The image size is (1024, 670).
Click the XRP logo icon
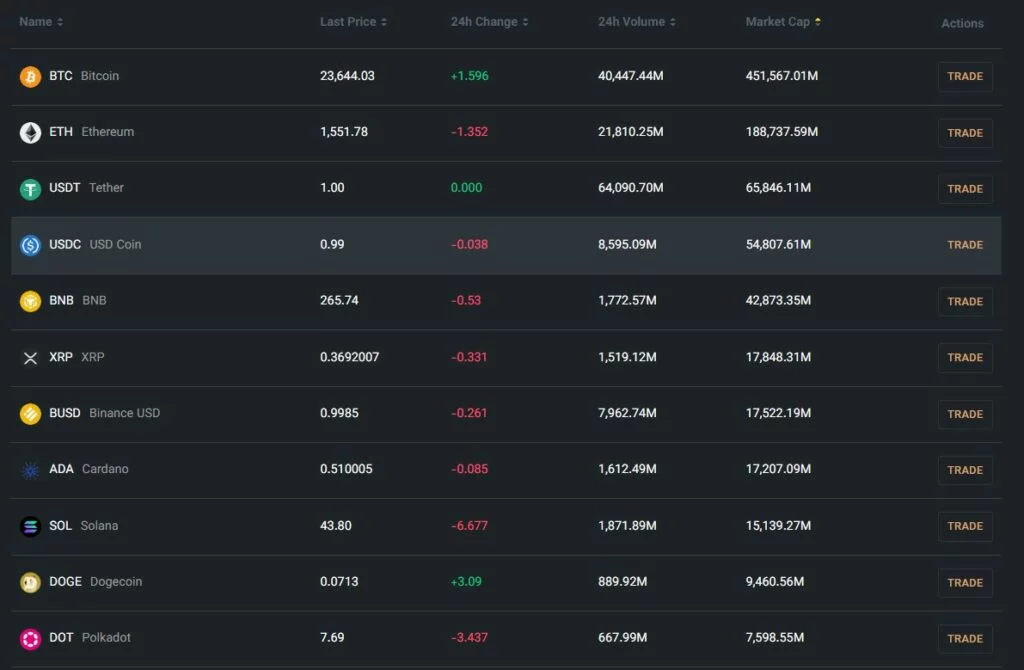click(30, 358)
